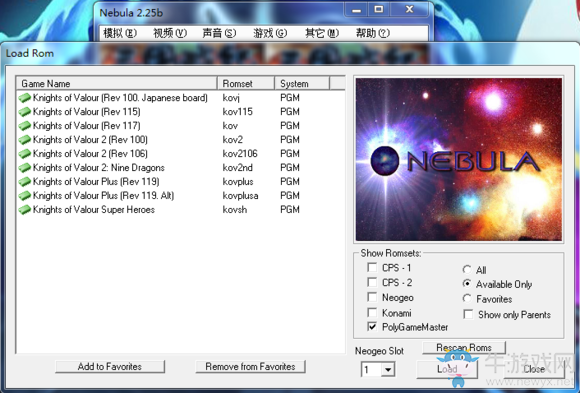This screenshot has height=393, width=580.
Task: Click the green ROM icon for Knights of Valour (Rev 117)
Action: (25, 126)
